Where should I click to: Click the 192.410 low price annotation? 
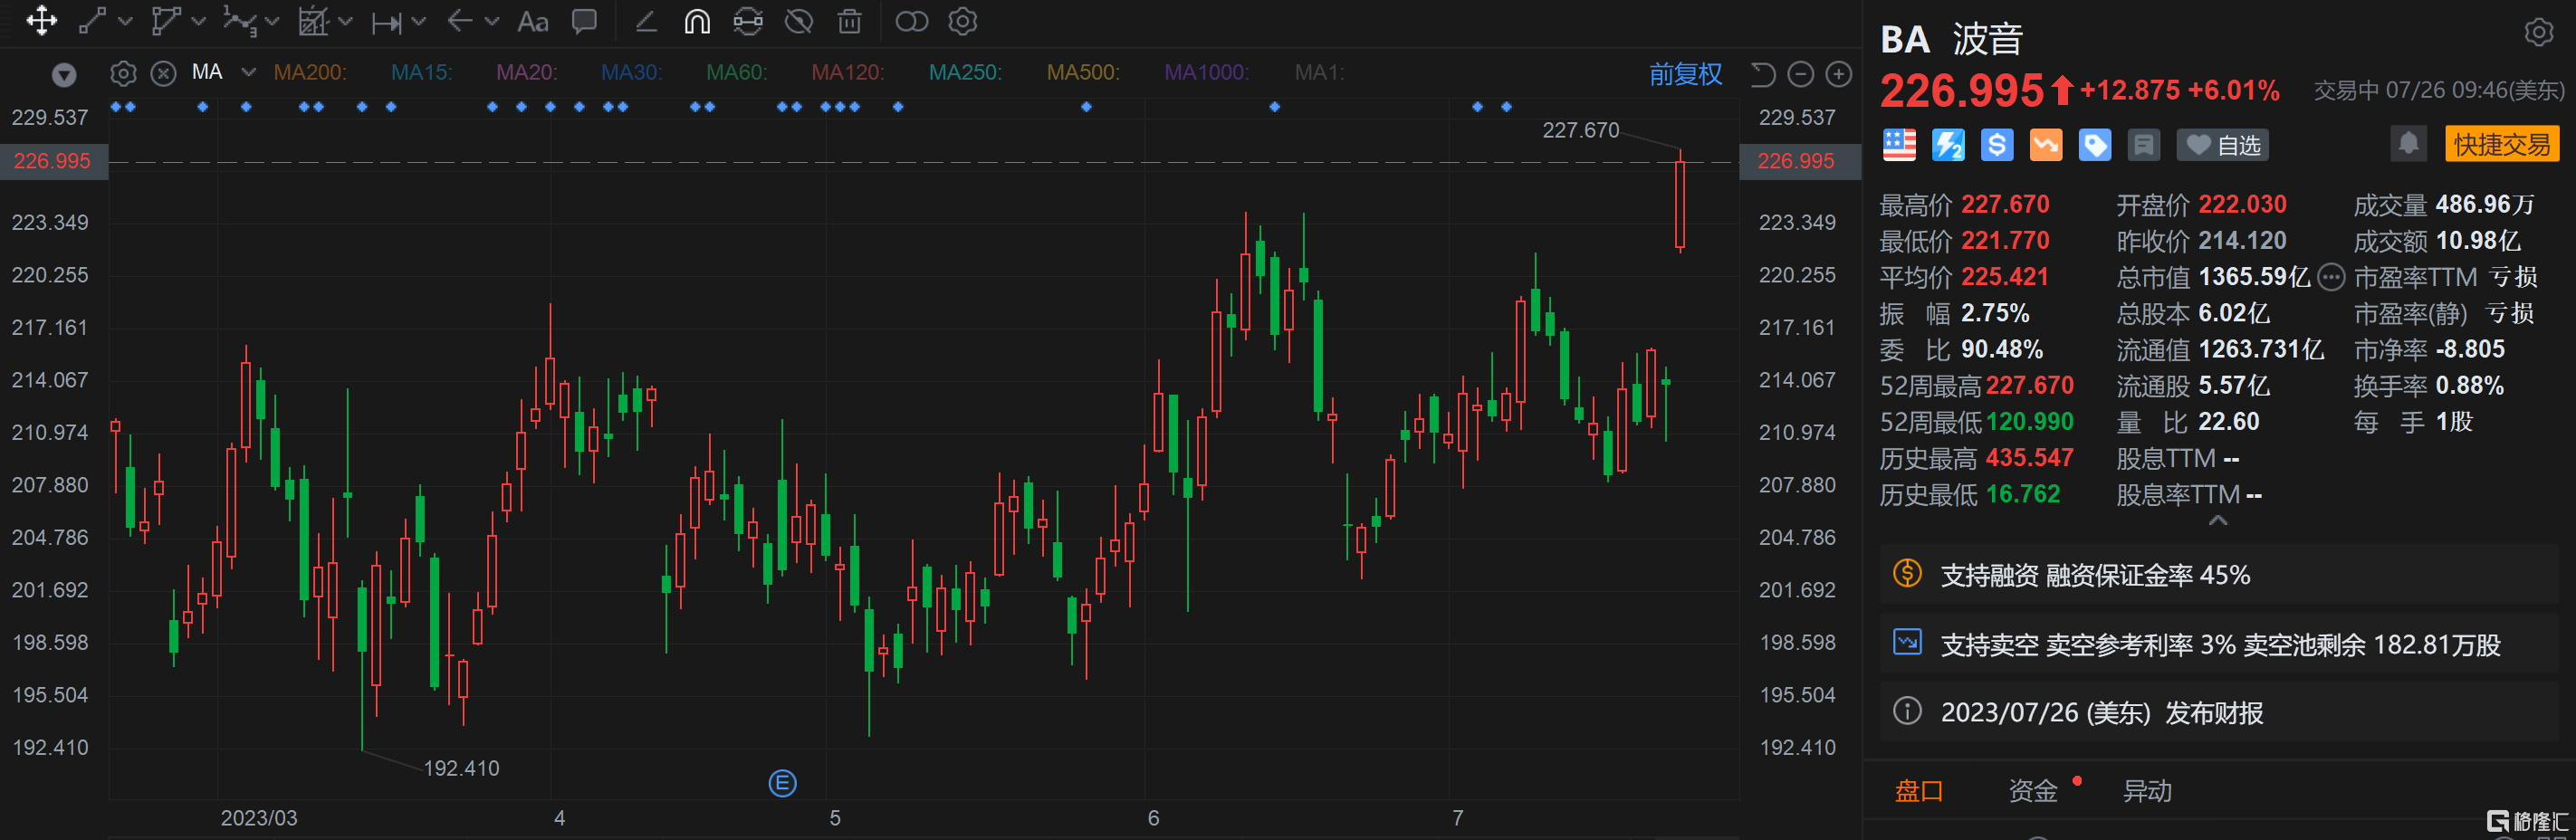[x=461, y=768]
